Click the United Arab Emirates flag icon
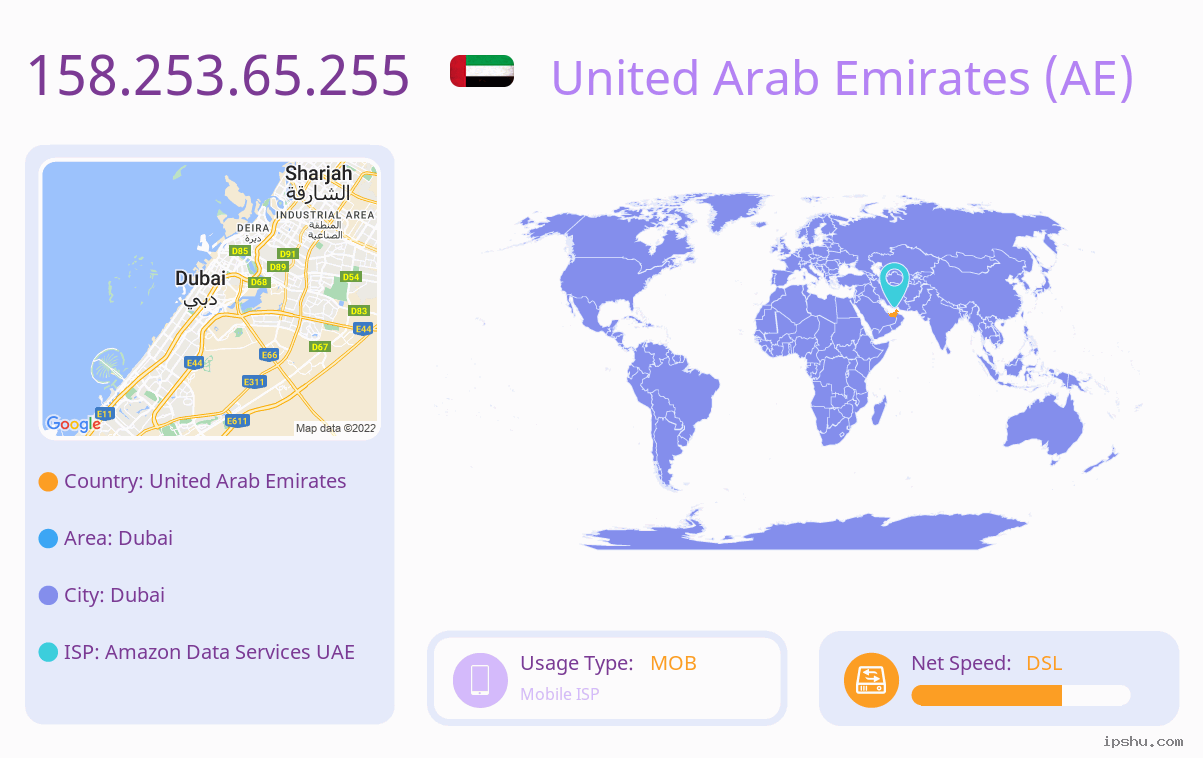This screenshot has height=758, width=1203. 482,71
